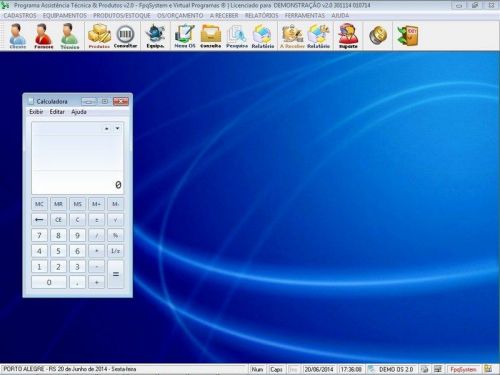This screenshot has width=500, height=375.
Task: Click digit 7 on calculator
Action: (x=39, y=235)
